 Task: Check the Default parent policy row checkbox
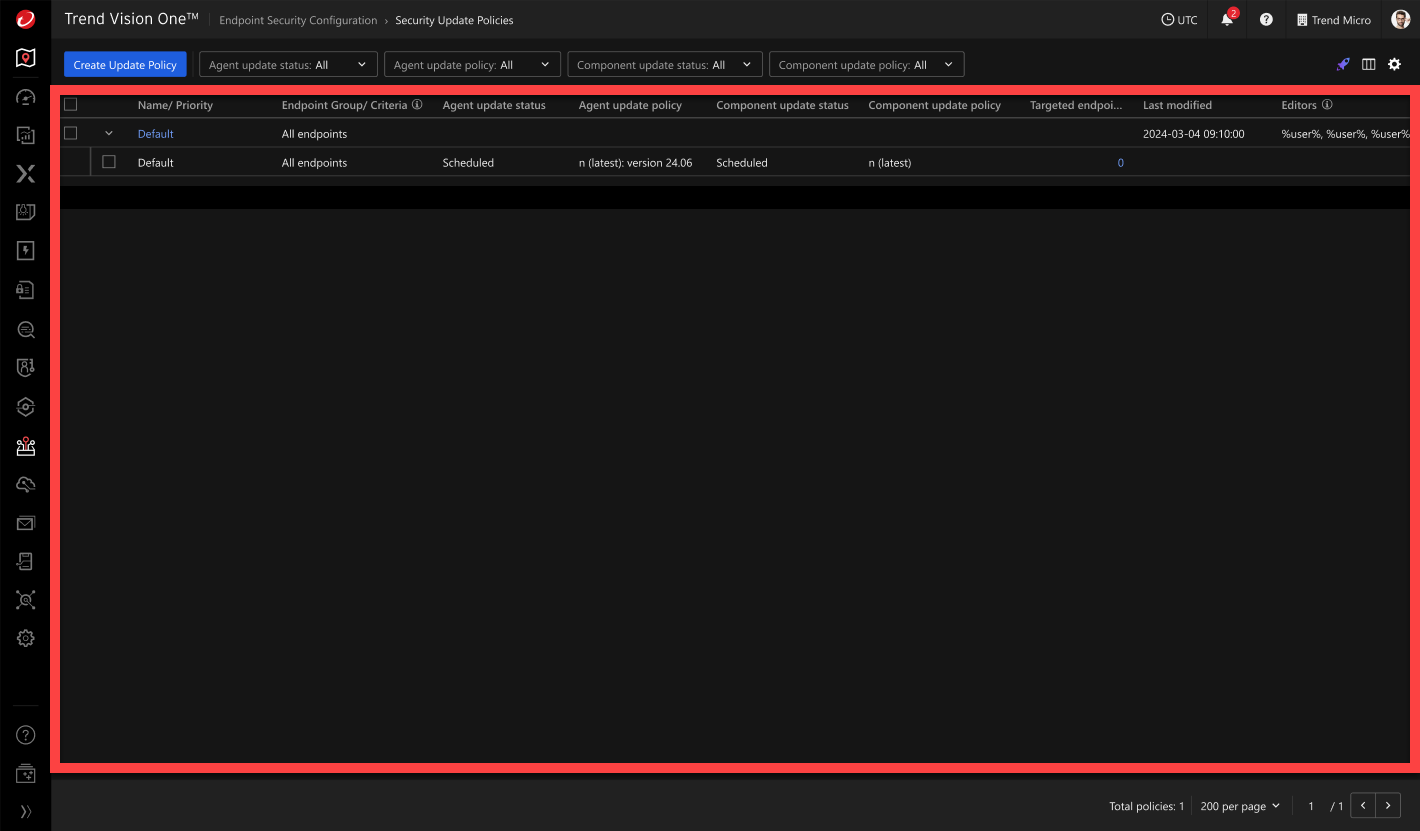pos(70,133)
